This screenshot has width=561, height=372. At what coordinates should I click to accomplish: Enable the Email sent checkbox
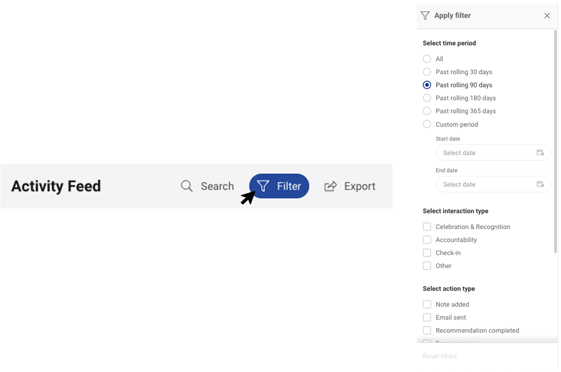click(x=427, y=317)
